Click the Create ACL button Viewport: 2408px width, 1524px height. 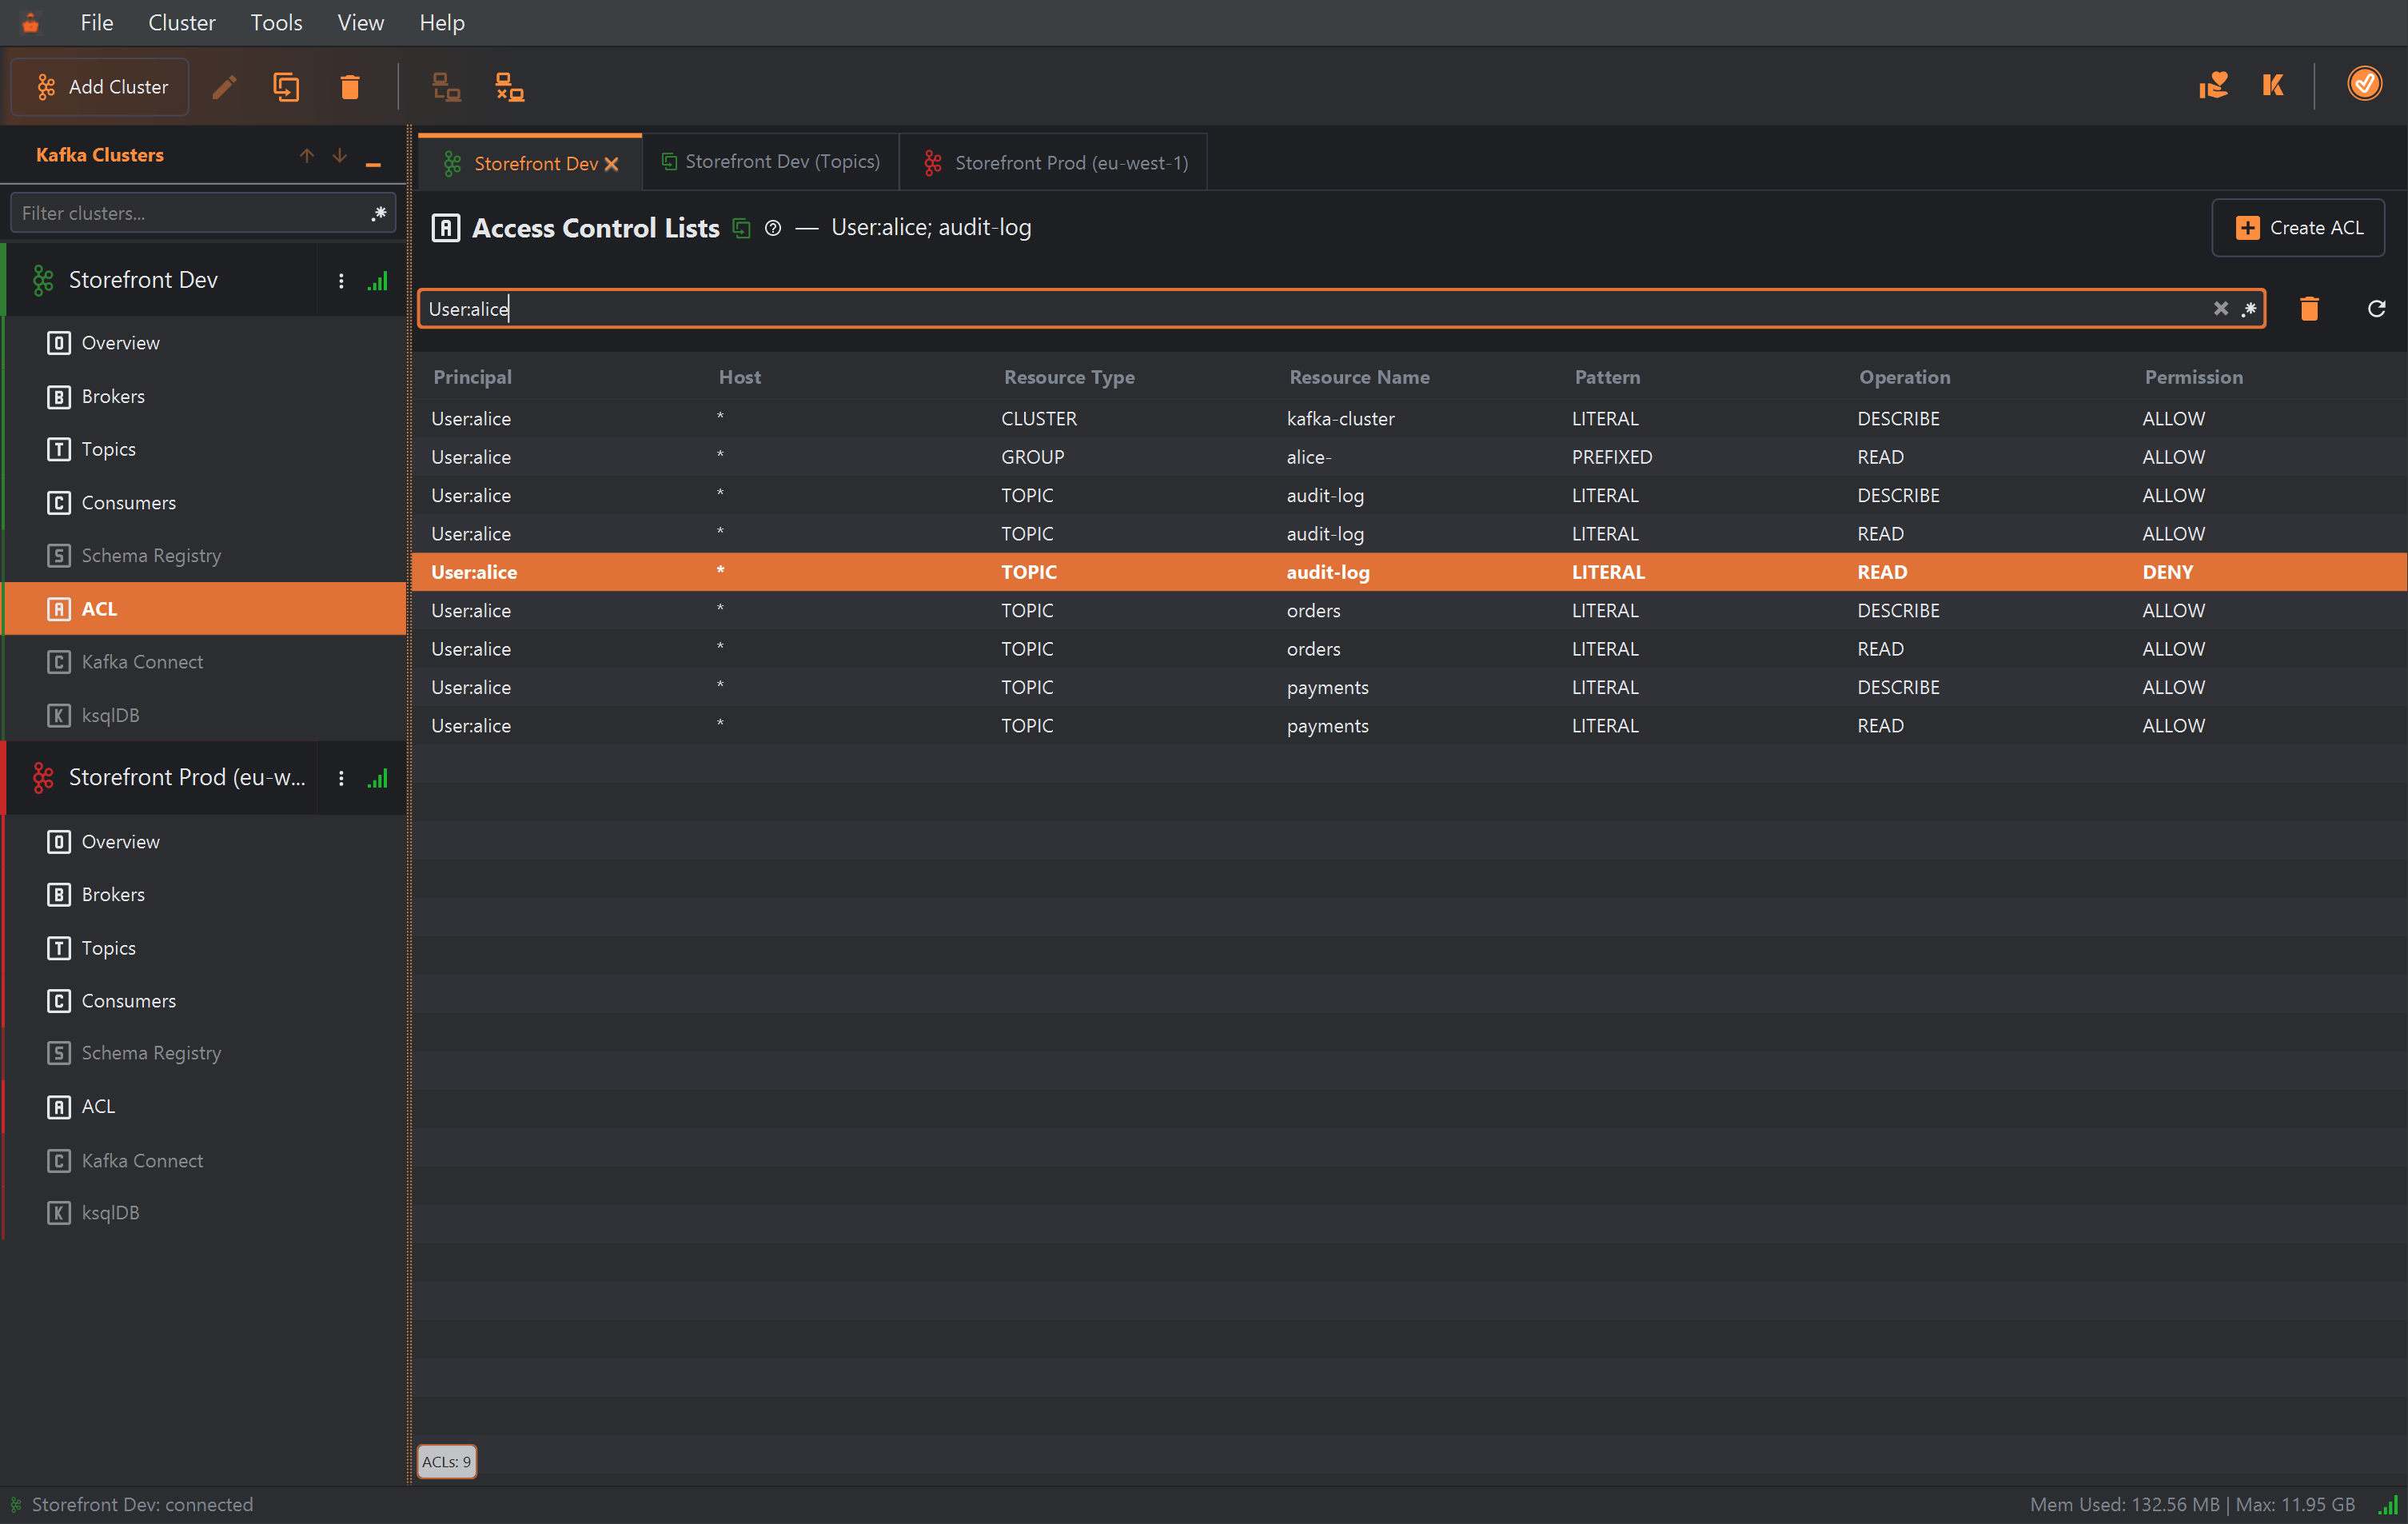tap(2298, 228)
